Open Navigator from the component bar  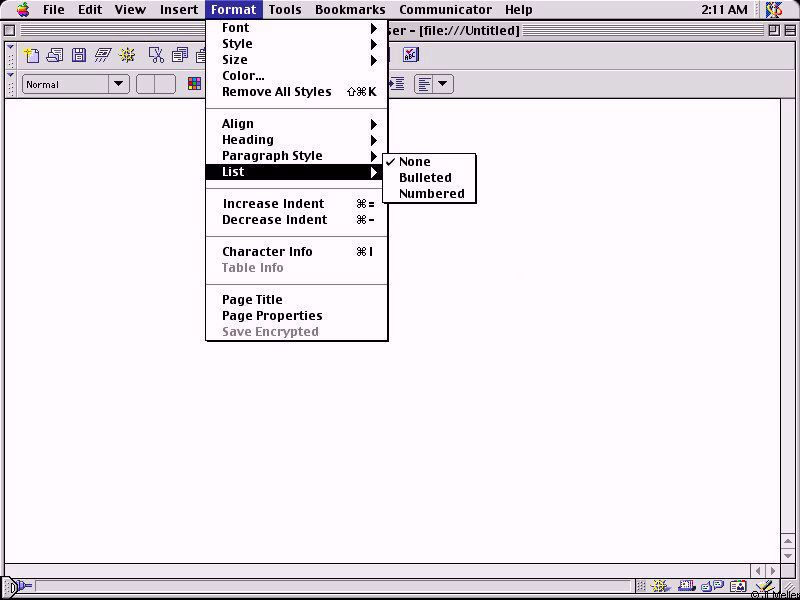pyautogui.click(x=660, y=587)
